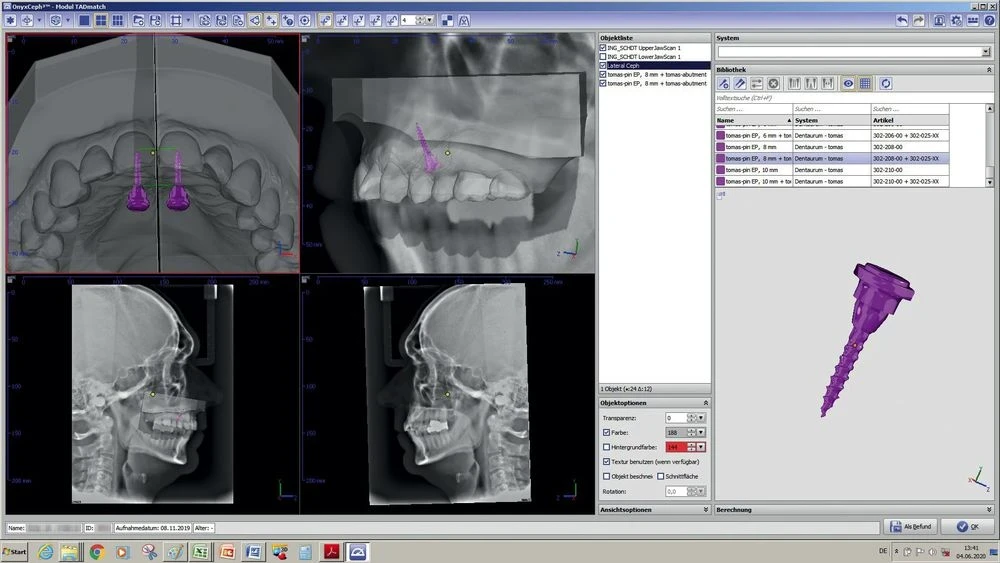Click the undo arrow in top-right toolbar
1000x563 pixels.
coord(903,20)
